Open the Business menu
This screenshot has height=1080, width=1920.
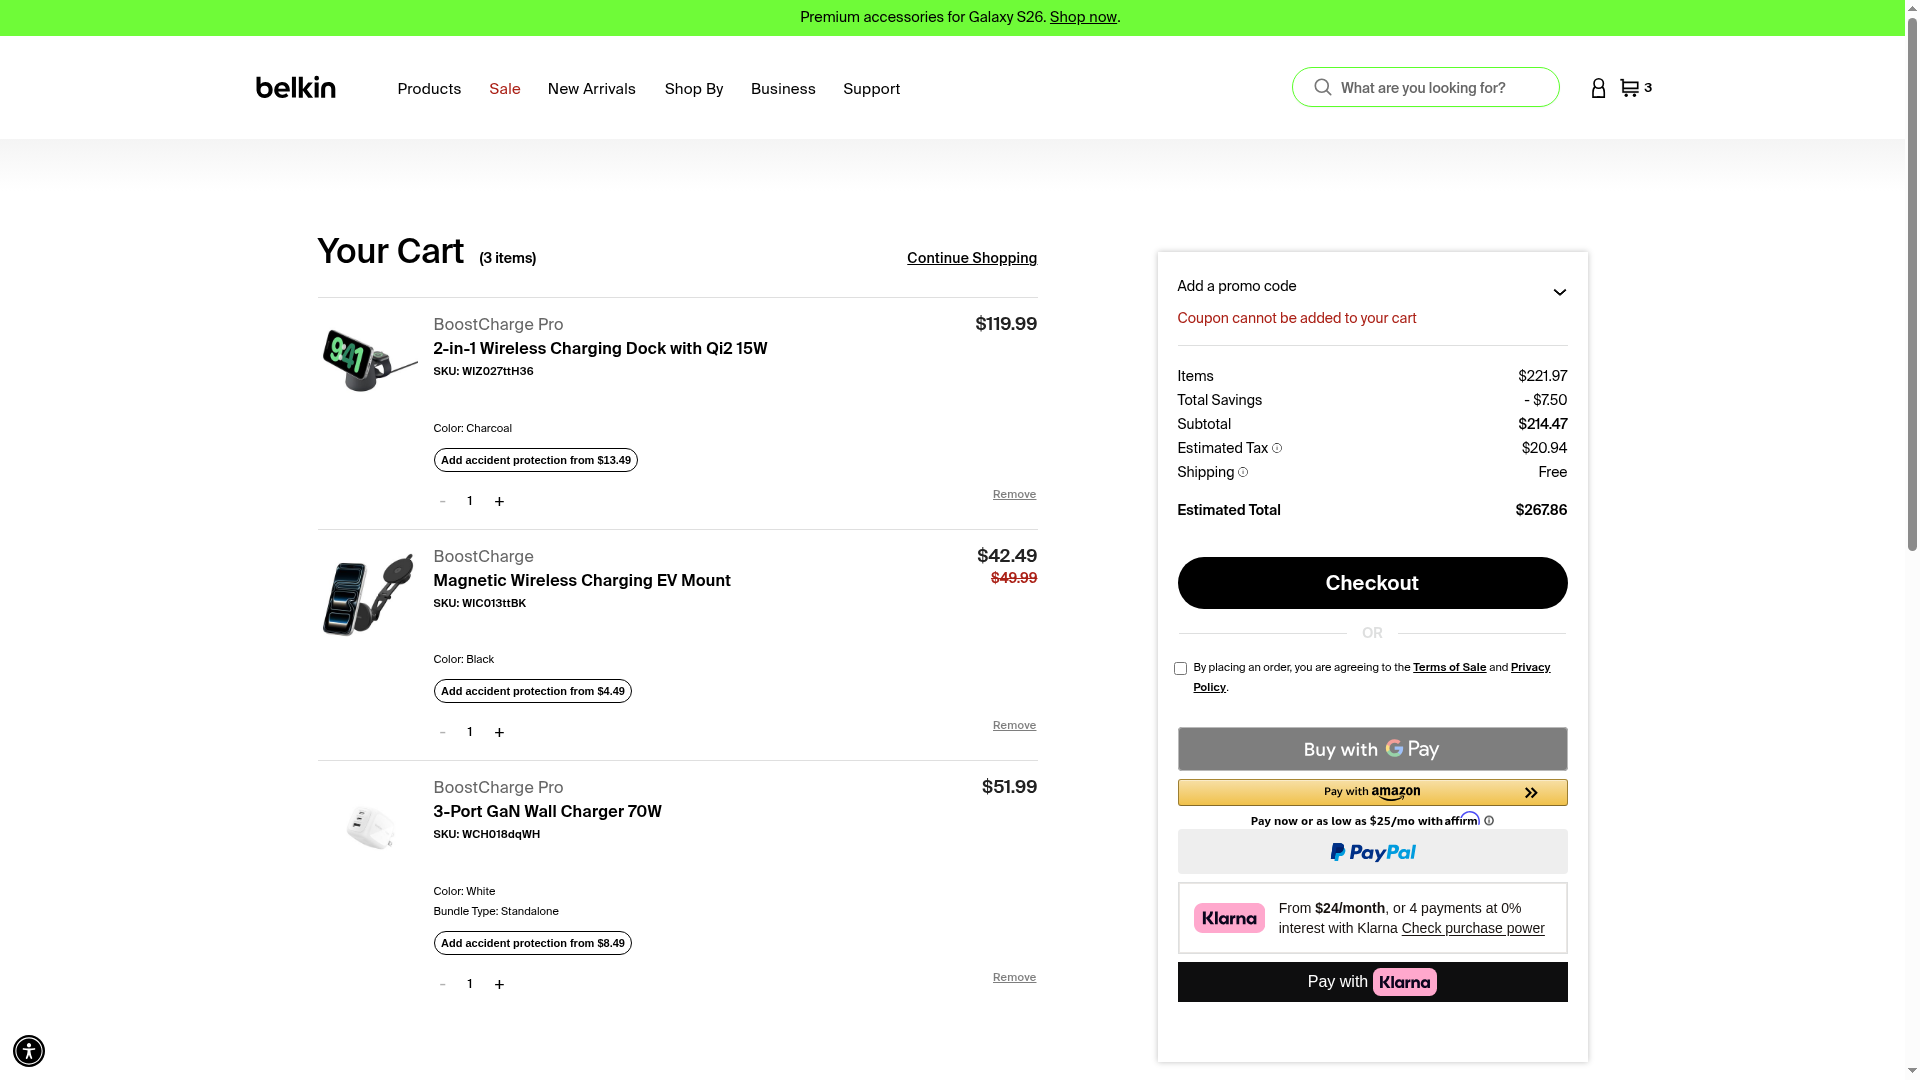(x=783, y=89)
